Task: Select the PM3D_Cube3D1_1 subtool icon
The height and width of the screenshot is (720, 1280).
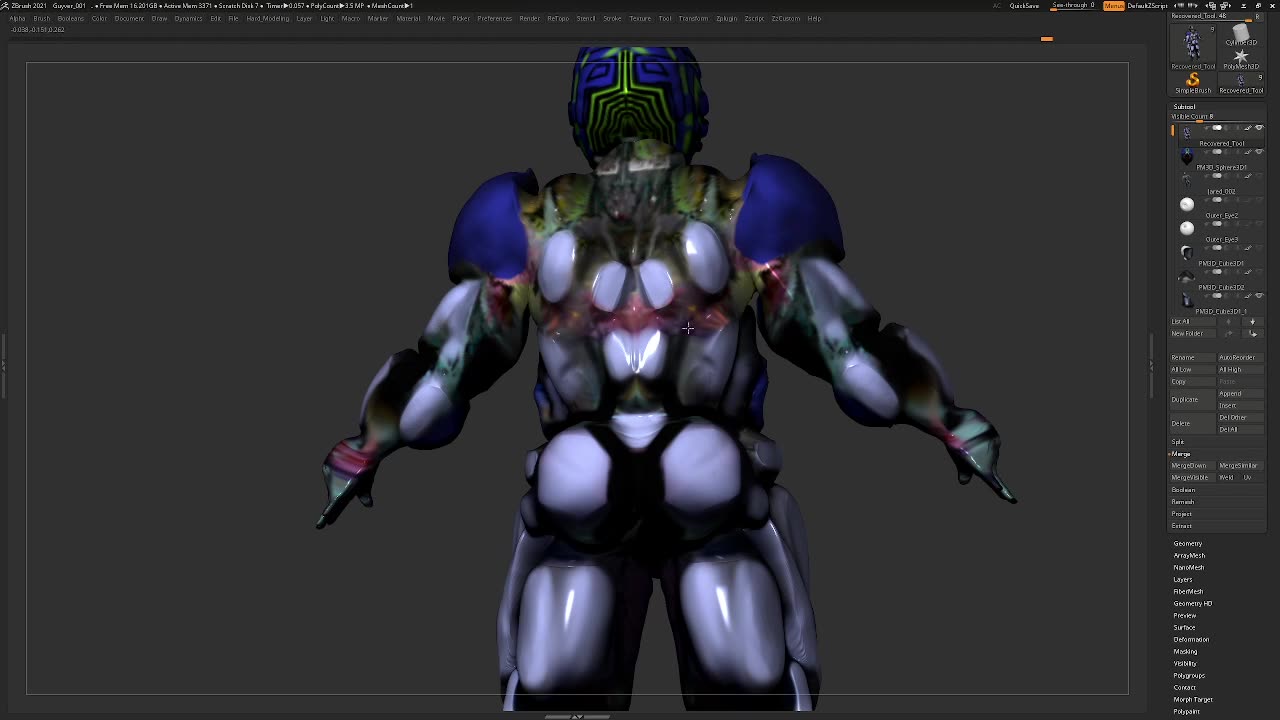Action: tap(1187, 299)
